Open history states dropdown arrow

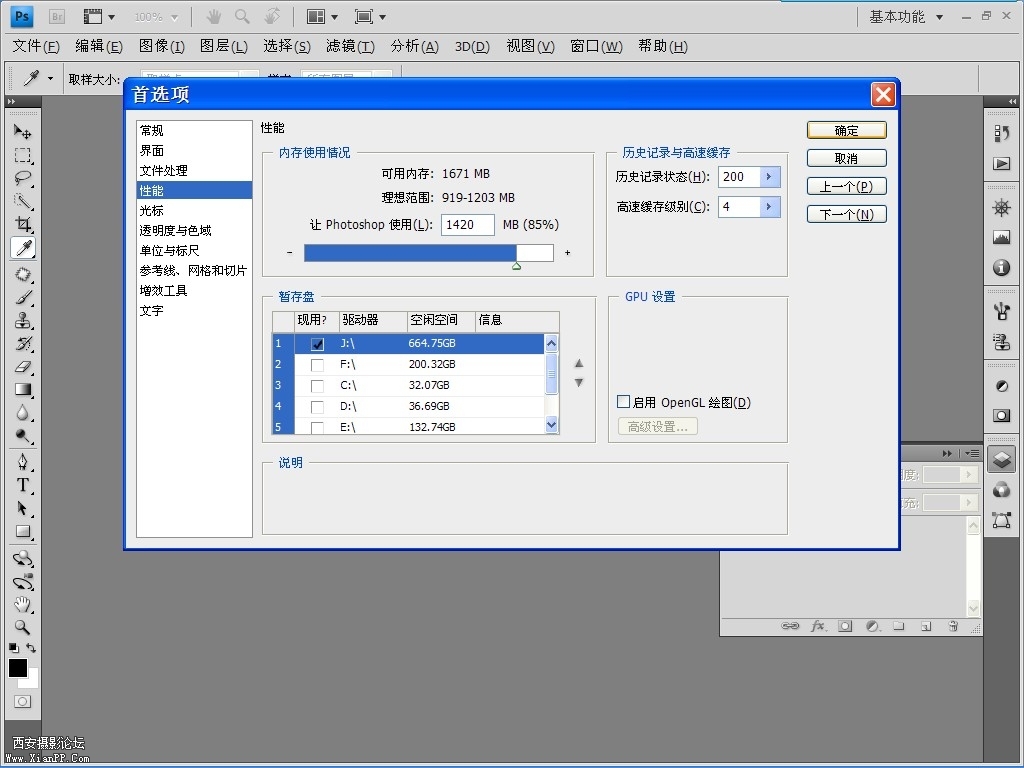[769, 177]
